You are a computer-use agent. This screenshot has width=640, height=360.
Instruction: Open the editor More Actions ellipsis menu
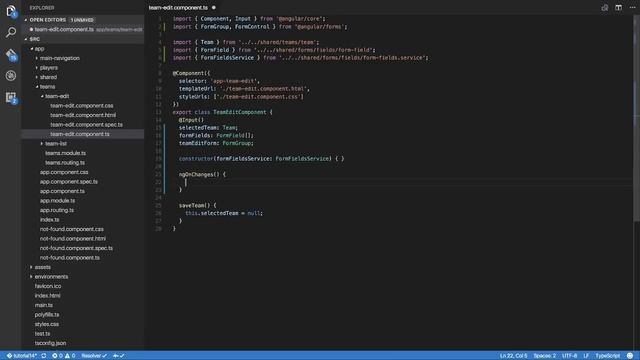632,8
